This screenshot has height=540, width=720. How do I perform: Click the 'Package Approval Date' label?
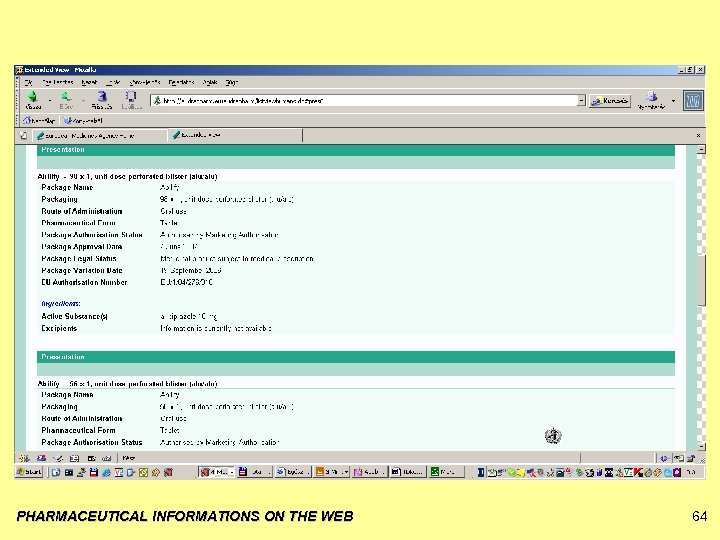coord(82,247)
